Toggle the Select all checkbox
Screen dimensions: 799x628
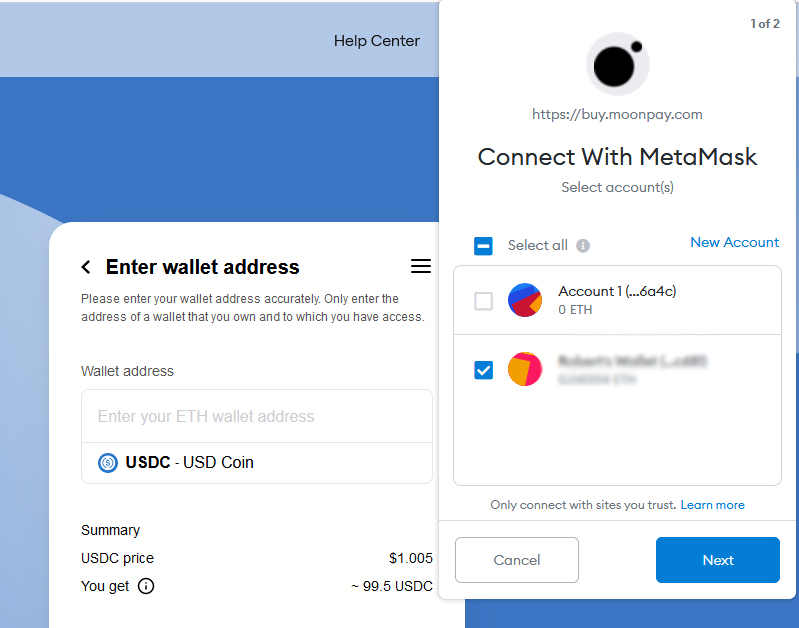(x=483, y=246)
